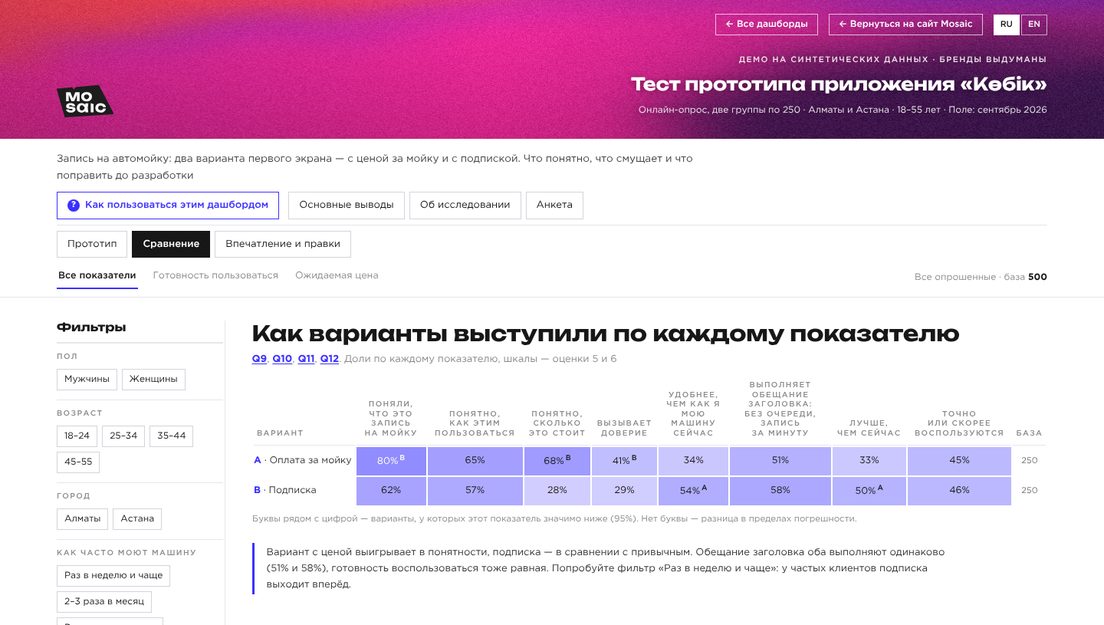Switch to the «Прототип» tab

[92, 244]
